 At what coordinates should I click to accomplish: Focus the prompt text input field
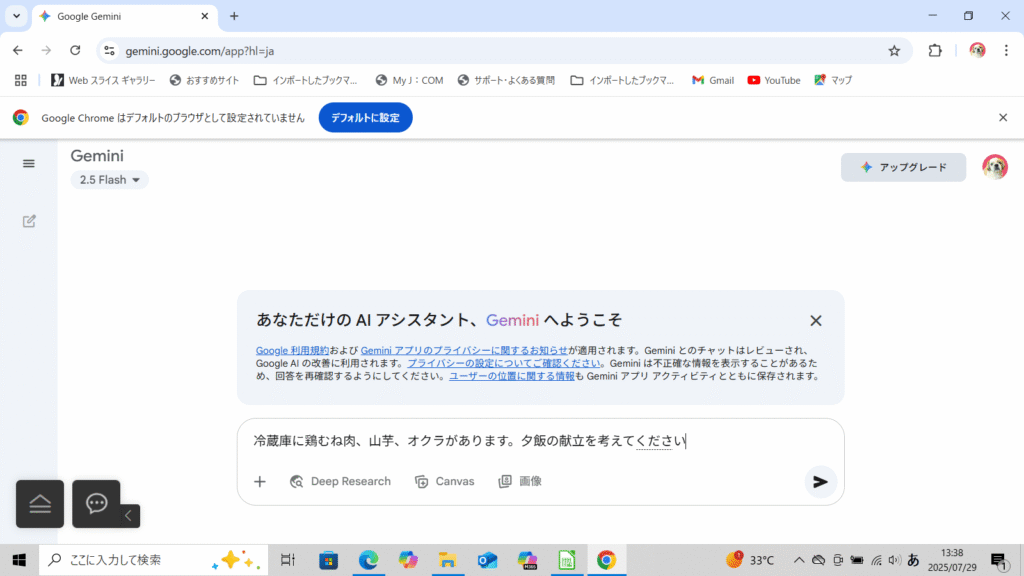(x=540, y=441)
